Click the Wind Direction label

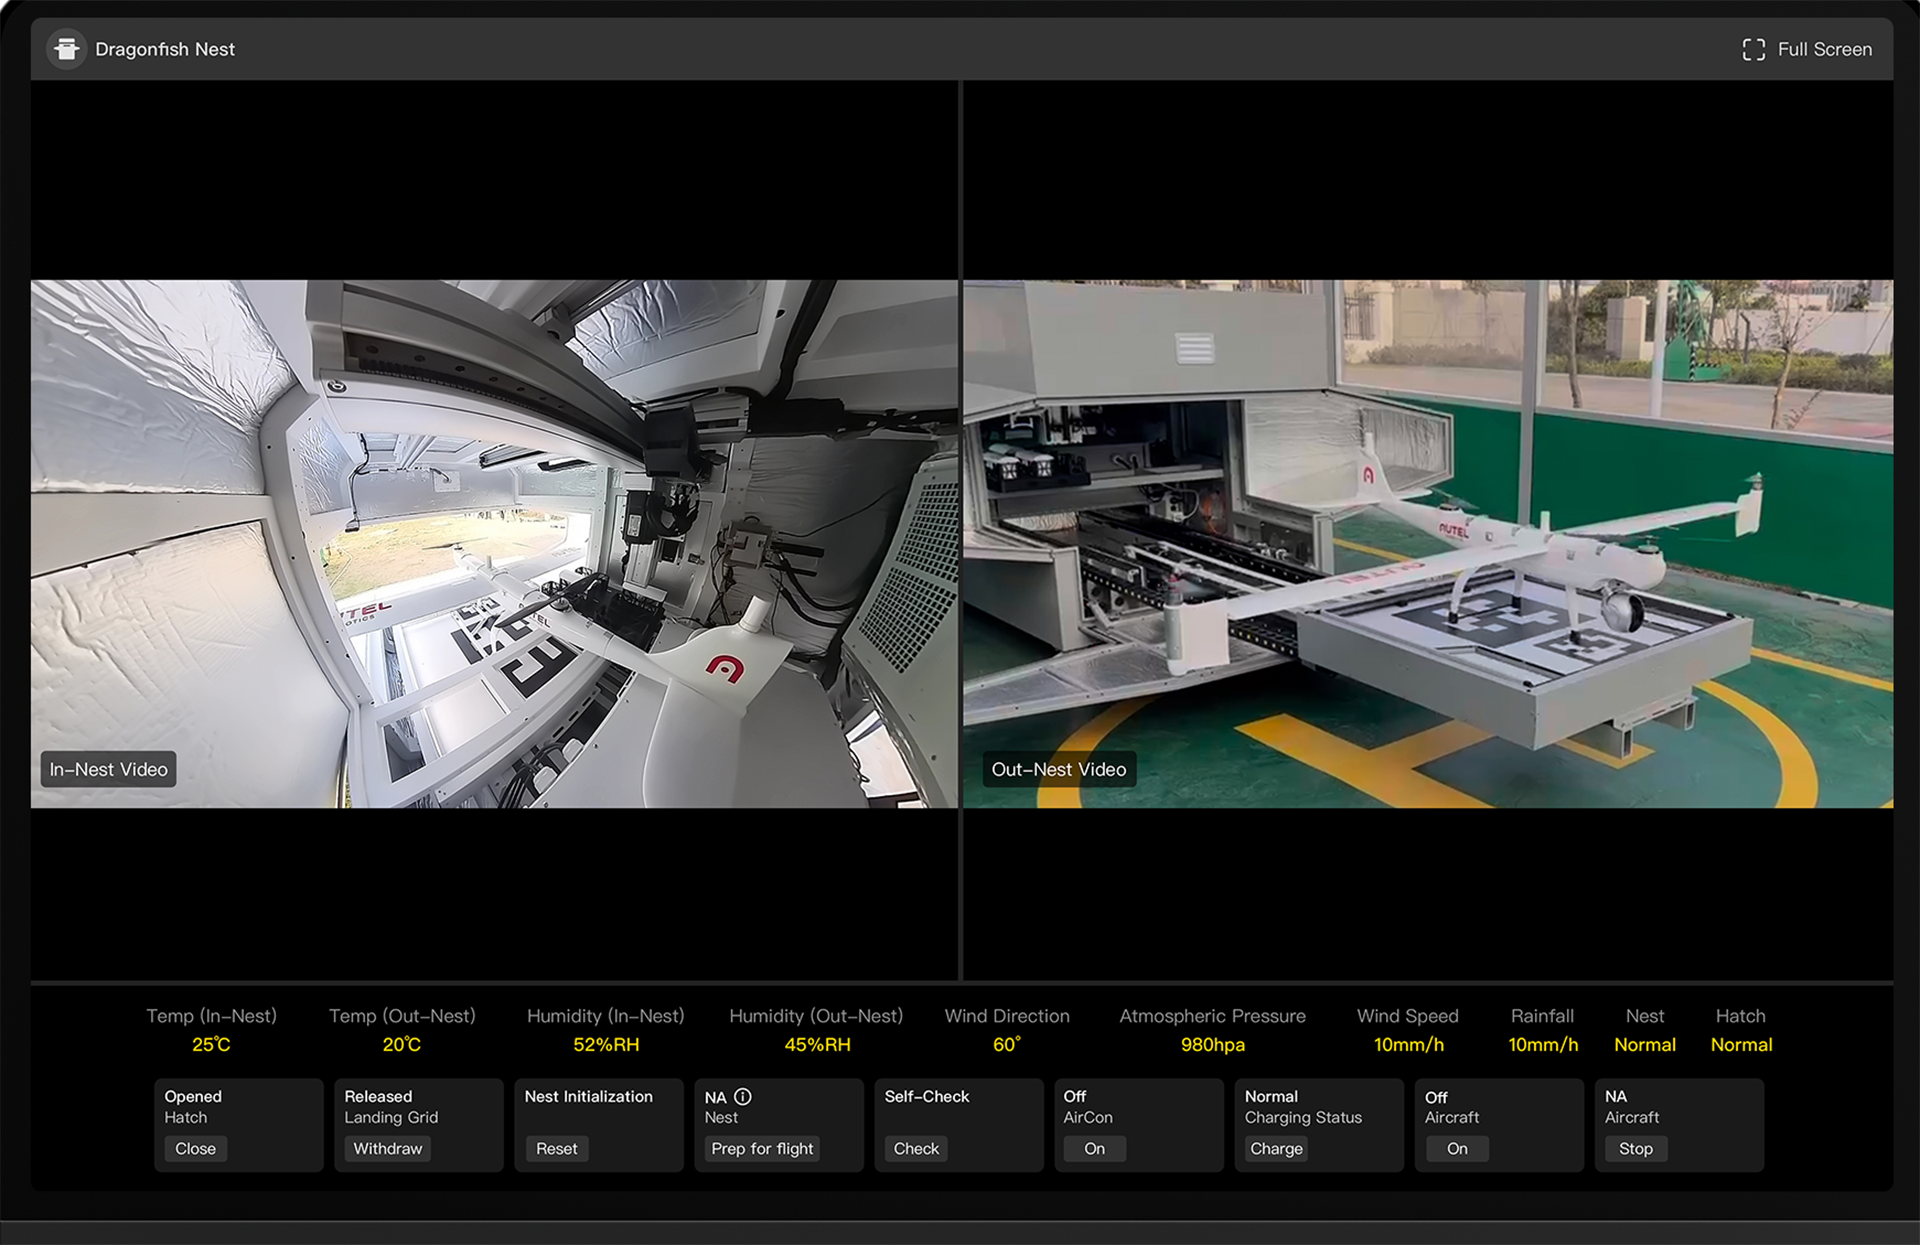[x=1007, y=1016]
